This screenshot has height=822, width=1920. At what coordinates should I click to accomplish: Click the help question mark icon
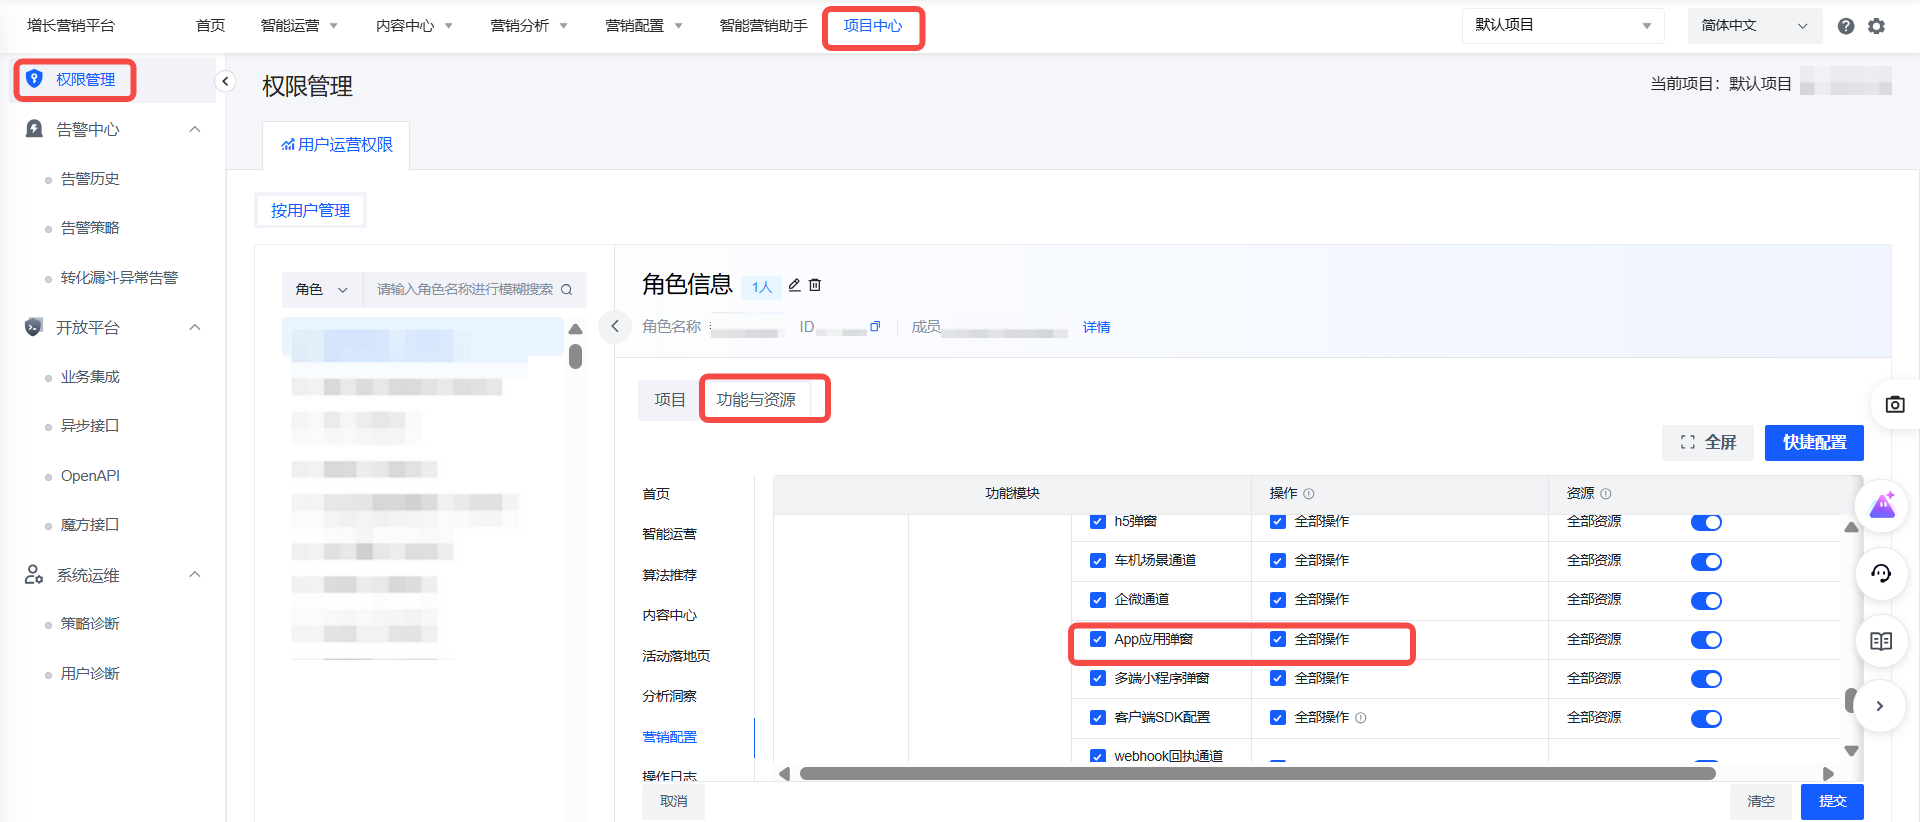pyautogui.click(x=1845, y=26)
